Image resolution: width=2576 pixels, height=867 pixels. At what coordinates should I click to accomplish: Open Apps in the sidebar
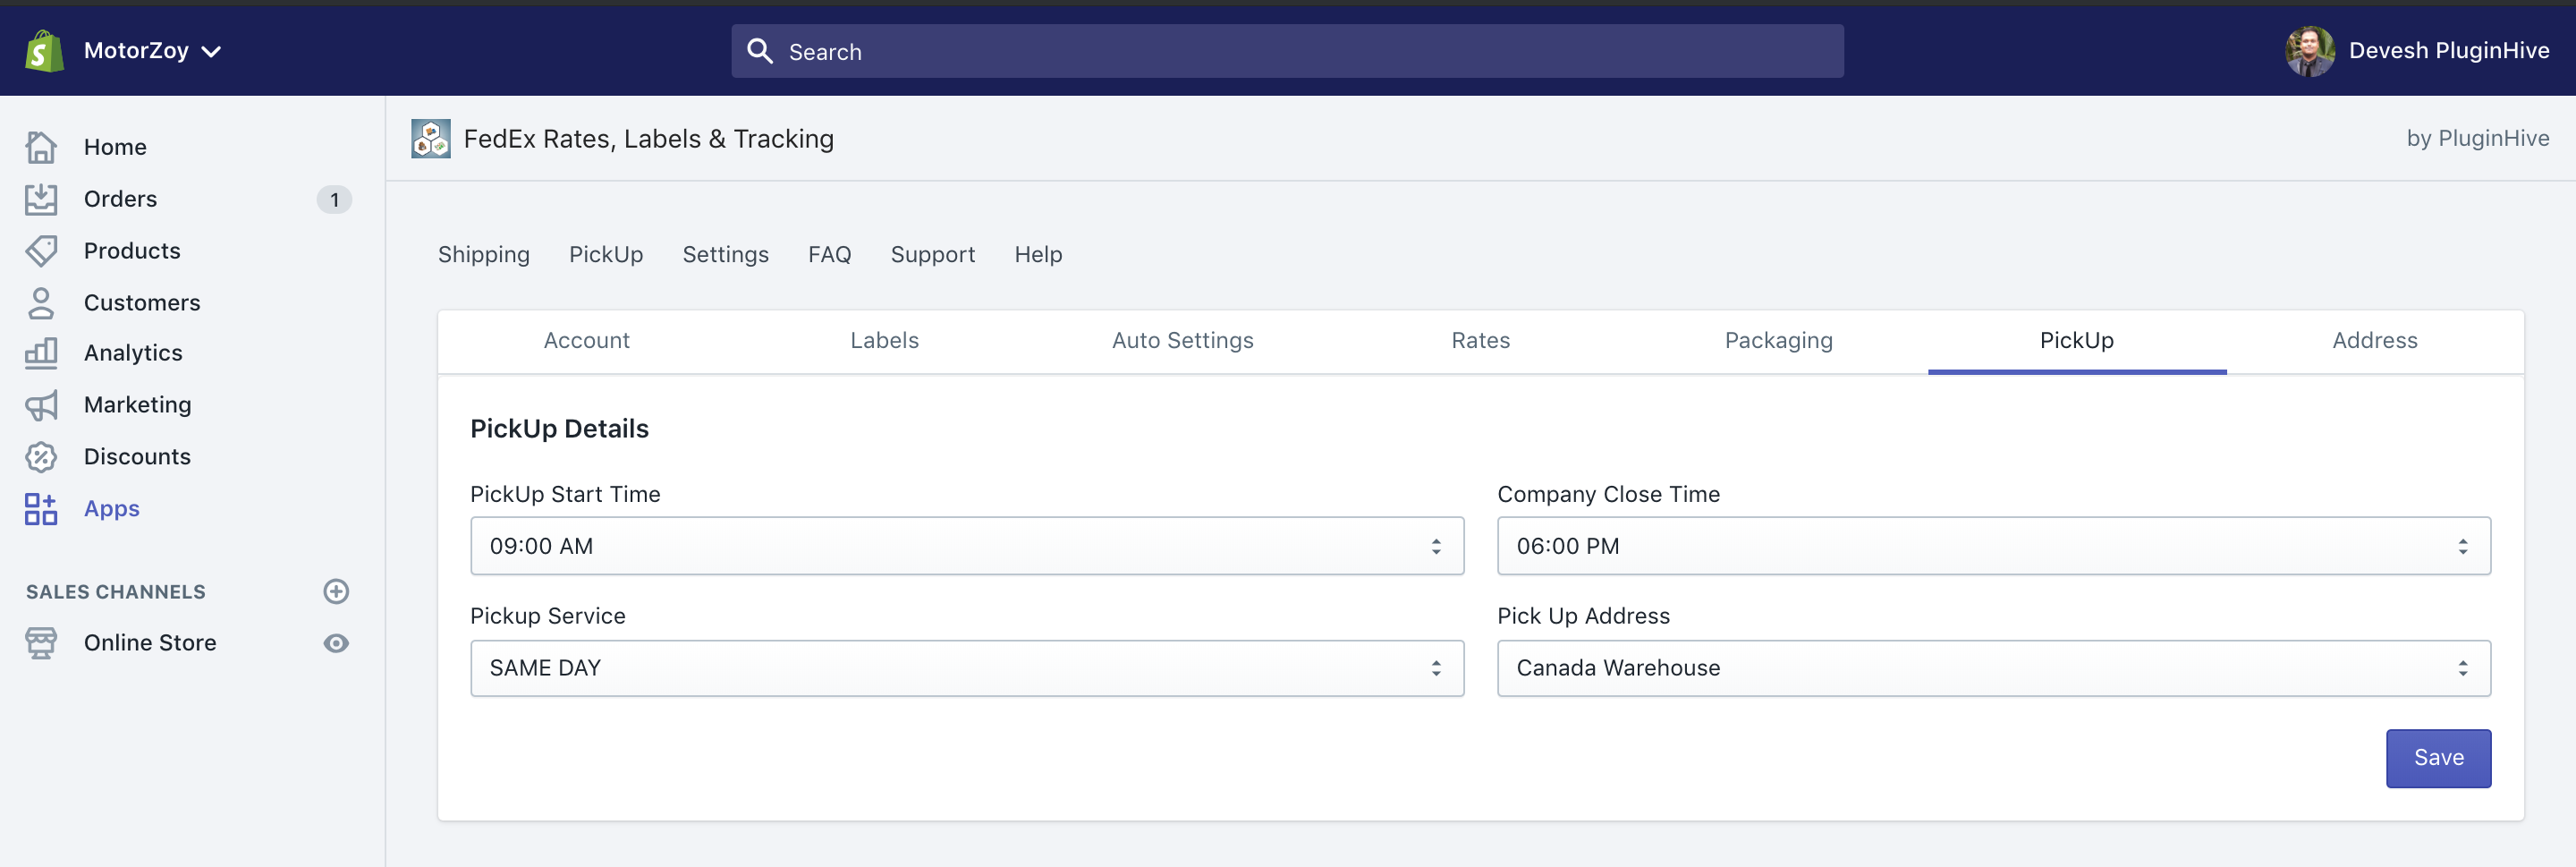pos(112,509)
